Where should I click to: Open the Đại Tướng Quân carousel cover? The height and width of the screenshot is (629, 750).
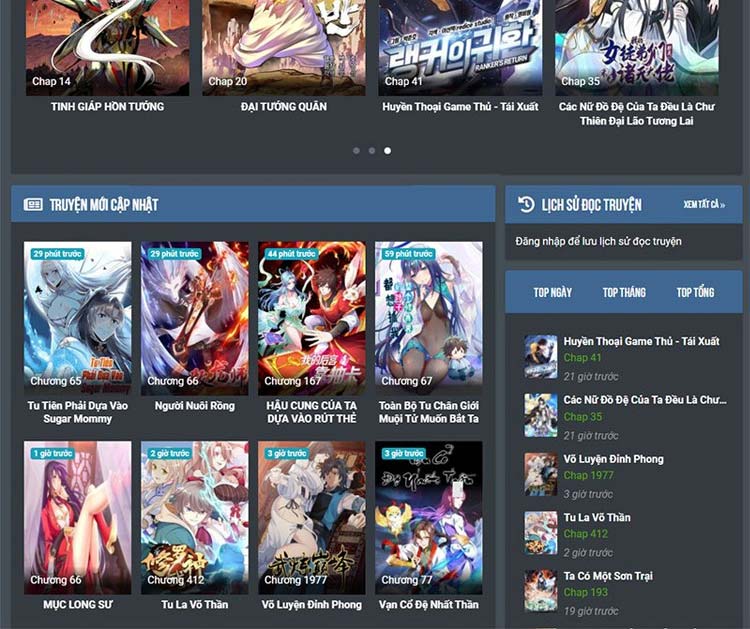coord(283,45)
